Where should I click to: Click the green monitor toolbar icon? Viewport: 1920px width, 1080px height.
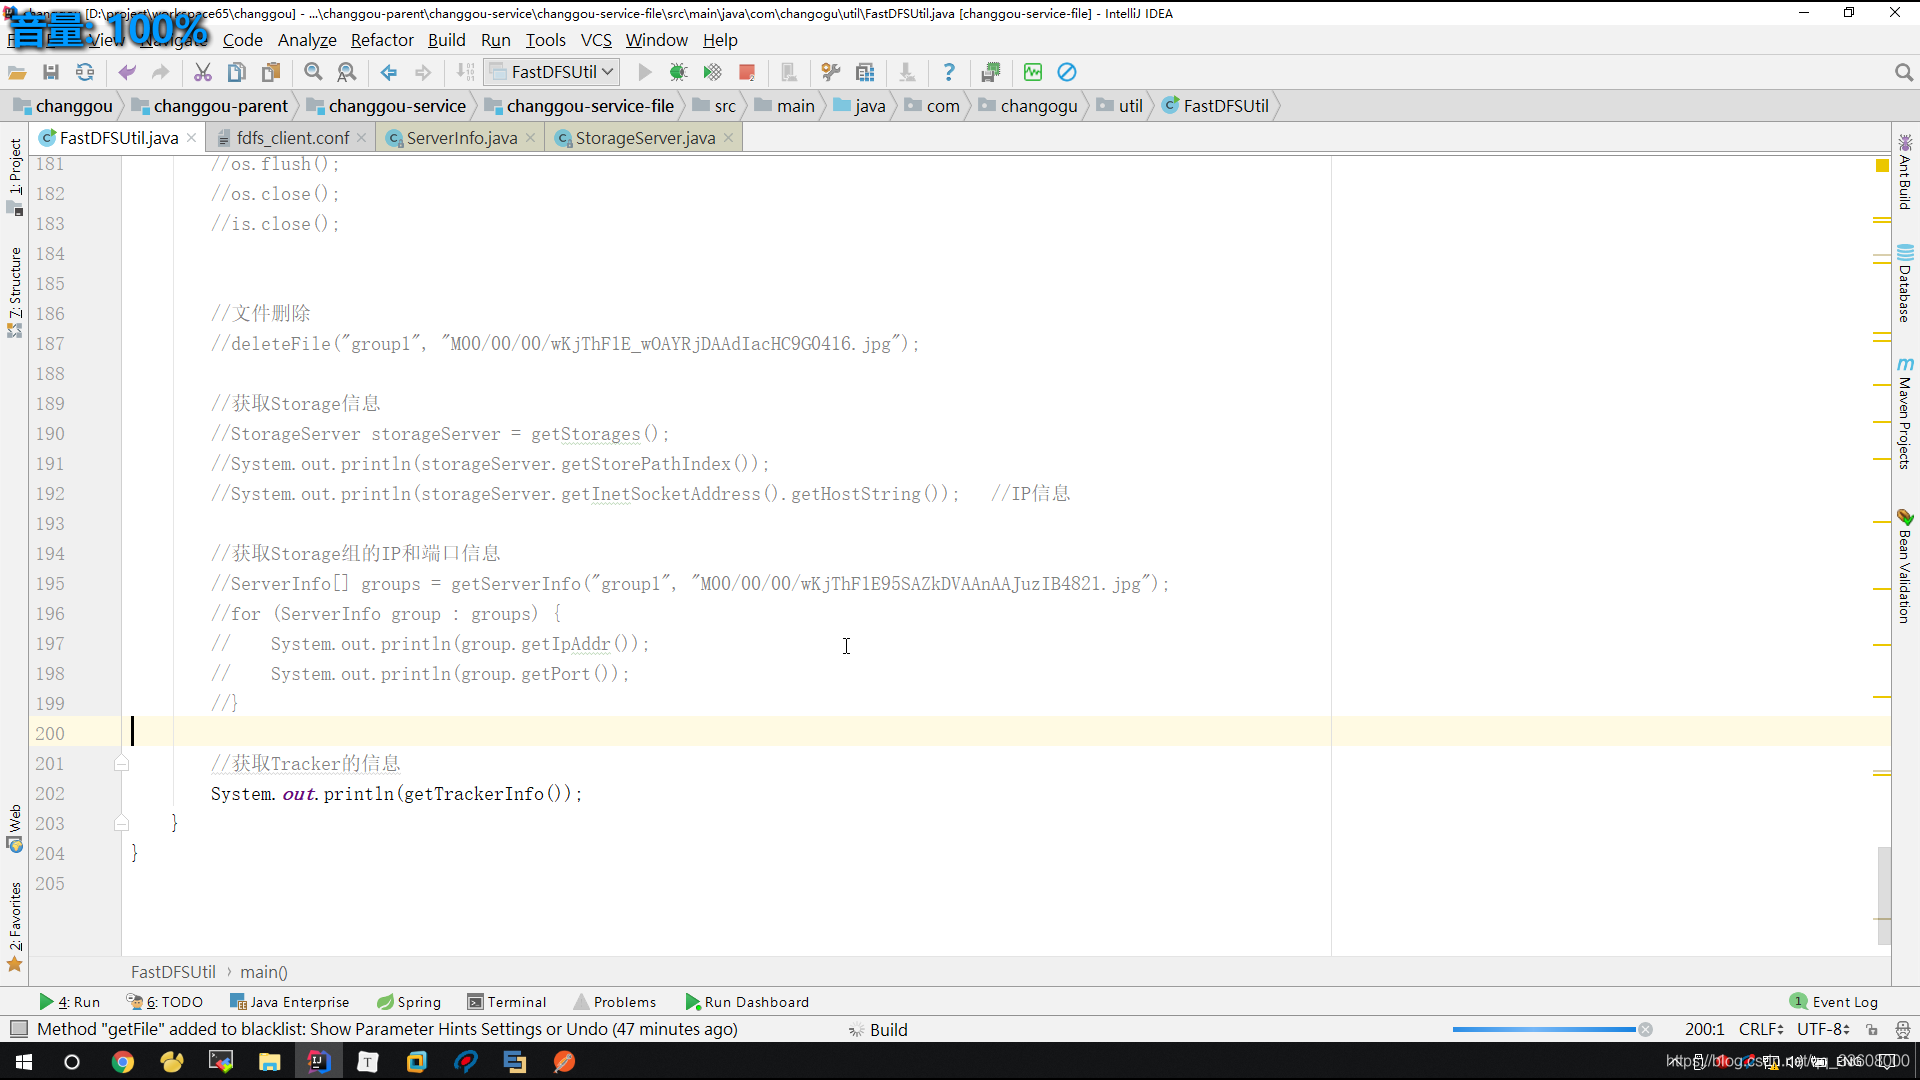(1033, 72)
